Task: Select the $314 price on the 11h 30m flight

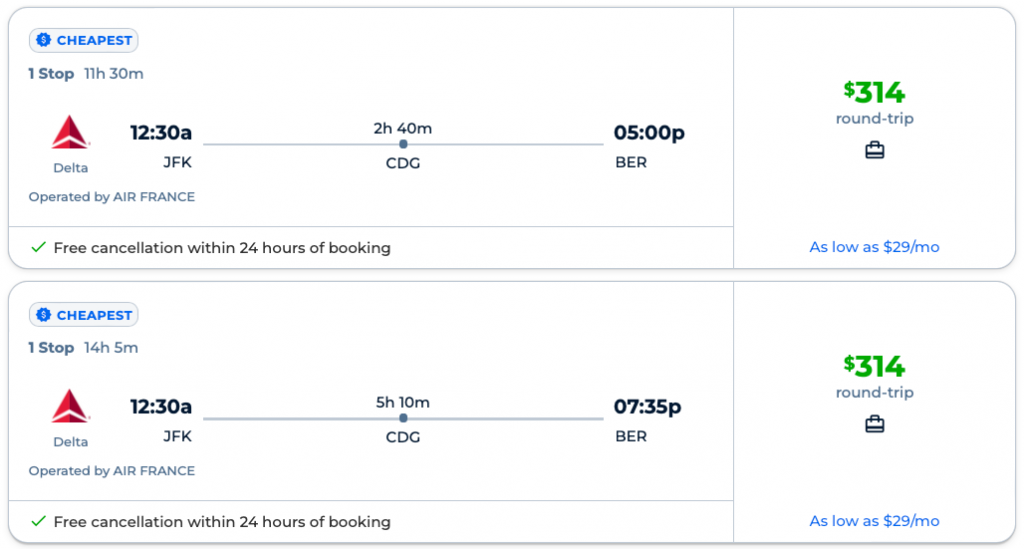Action: pos(874,93)
